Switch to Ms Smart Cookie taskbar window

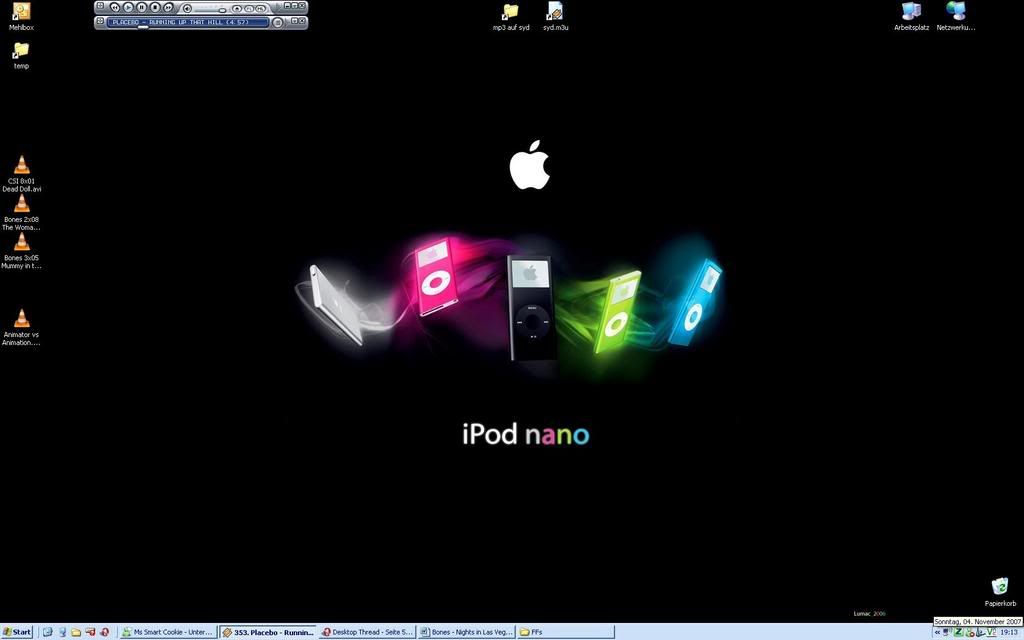[x=167, y=632]
